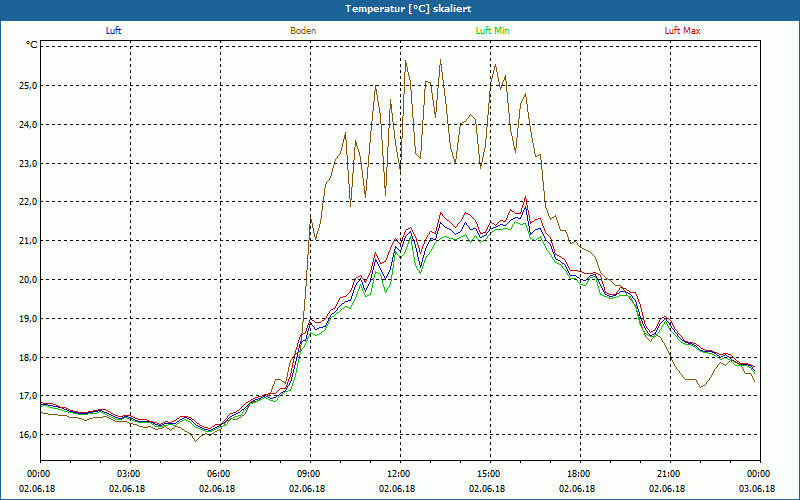Screen dimensions: 800x500
Task: Click the y-axis value "24,0"
Action: (29, 124)
